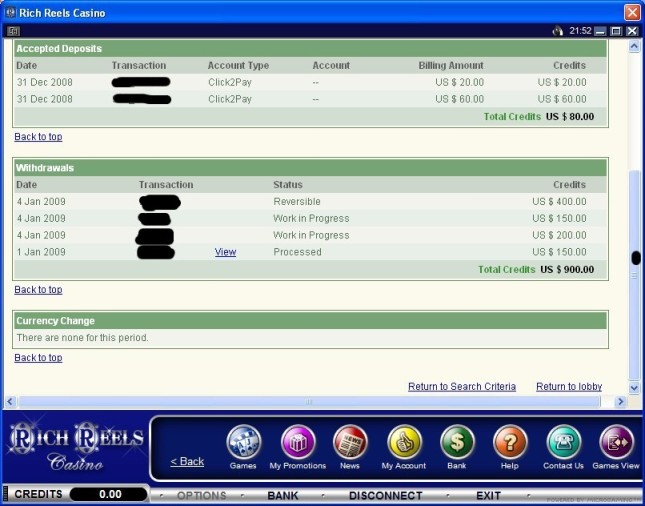Viewport: 645px width, 506px height.
Task: Click the Processed status text
Action: 297,252
